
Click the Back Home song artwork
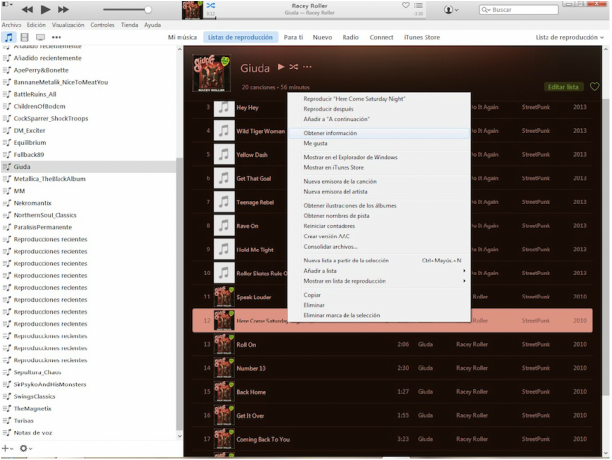coord(224,392)
